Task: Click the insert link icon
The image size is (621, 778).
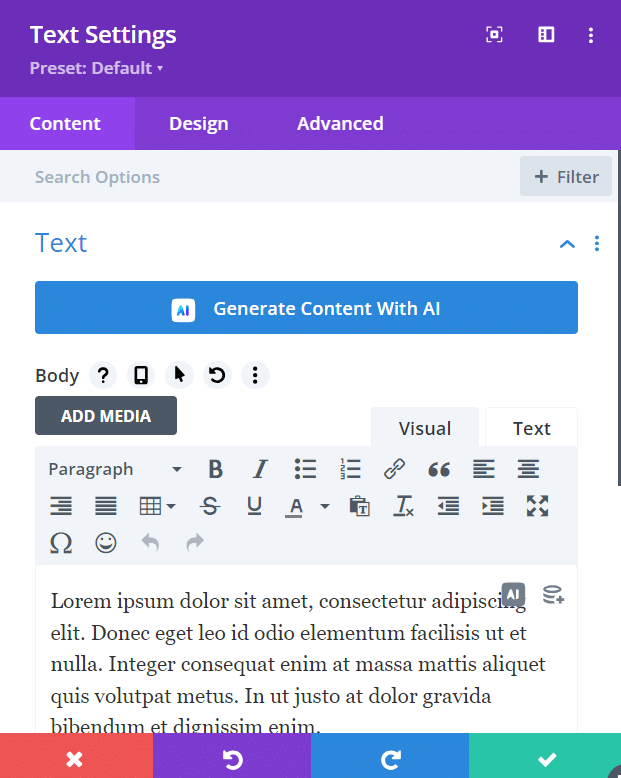Action: 394,469
